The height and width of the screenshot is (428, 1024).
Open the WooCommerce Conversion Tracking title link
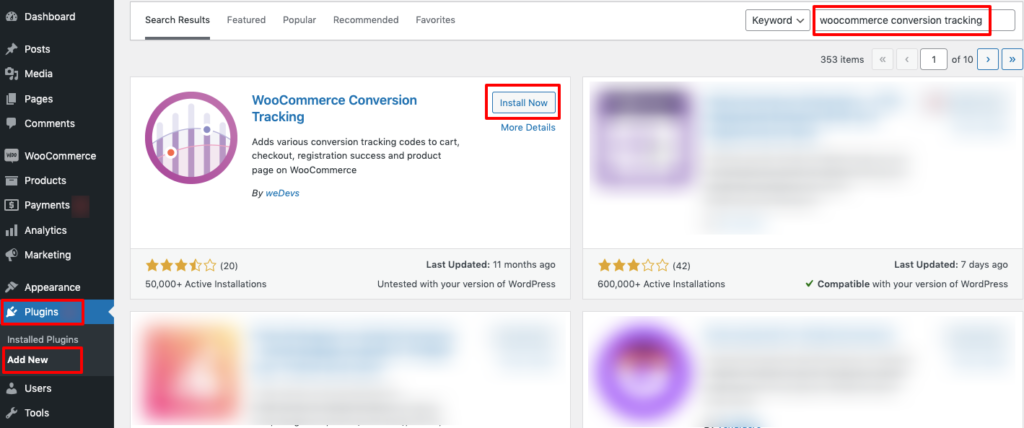tap(334, 108)
